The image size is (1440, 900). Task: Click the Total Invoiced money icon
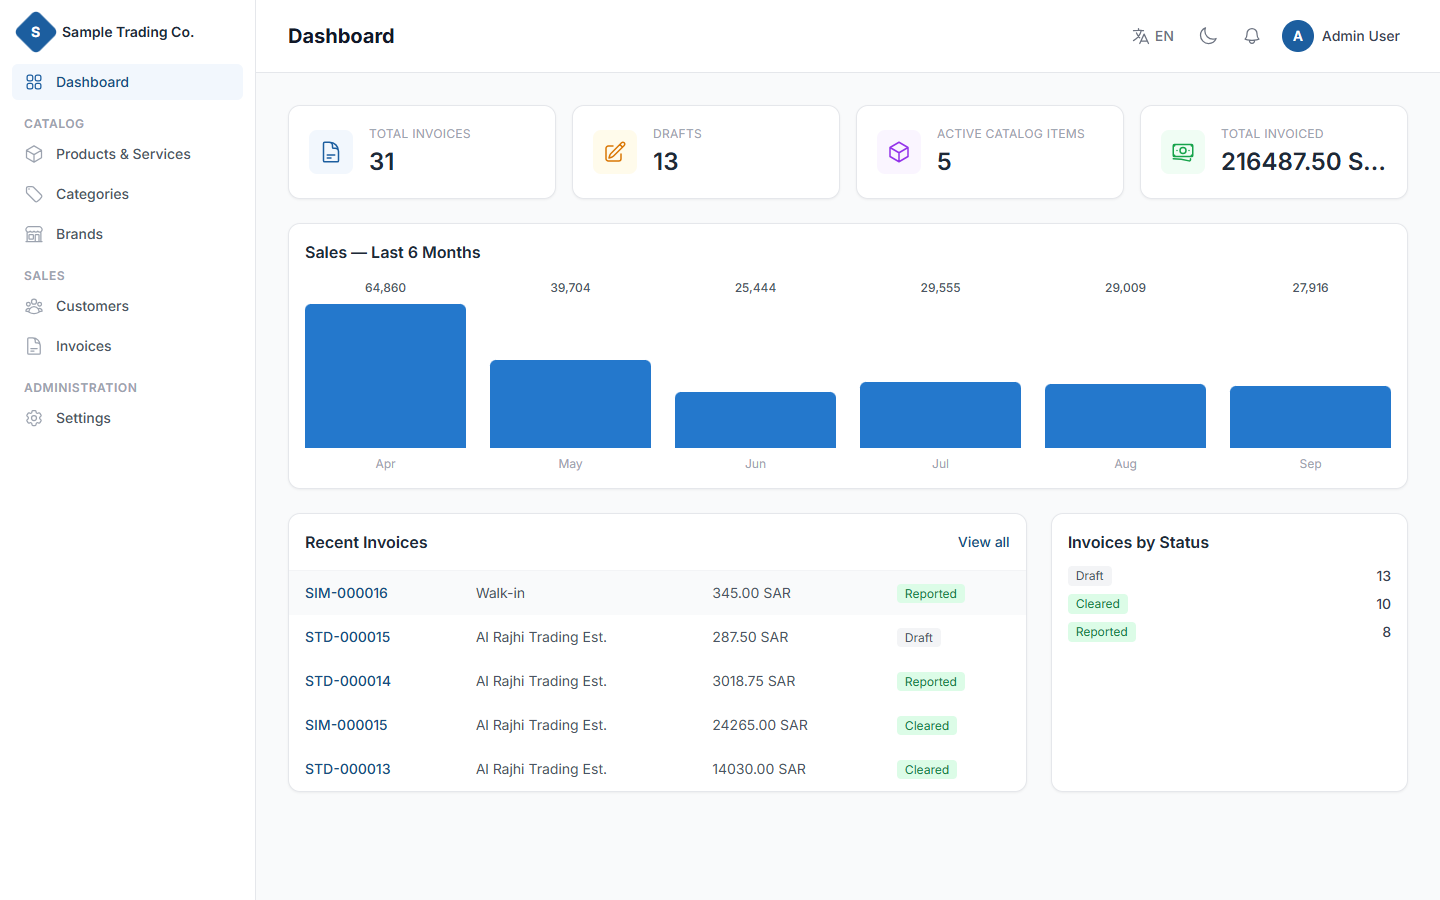pyautogui.click(x=1183, y=152)
